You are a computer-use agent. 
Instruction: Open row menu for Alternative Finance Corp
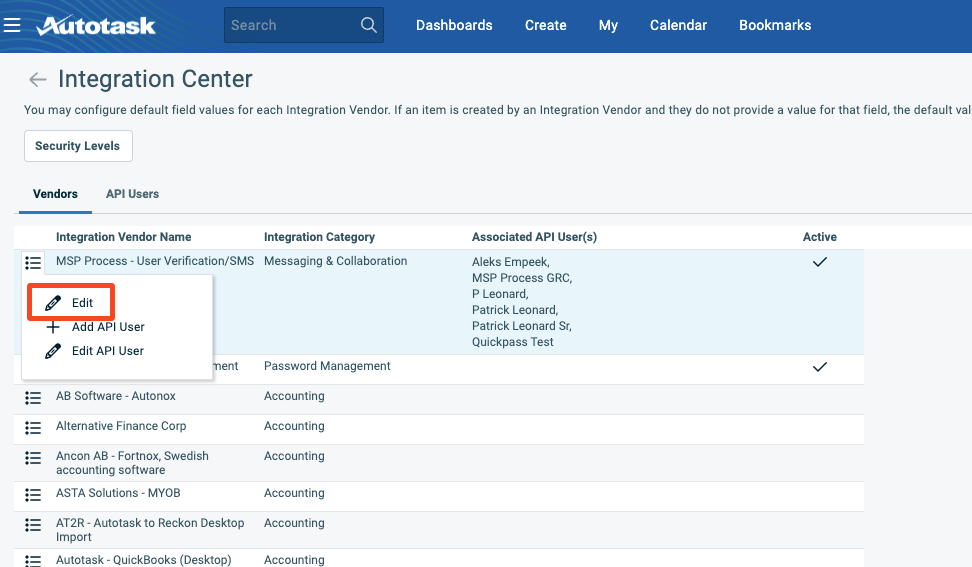pyautogui.click(x=33, y=428)
